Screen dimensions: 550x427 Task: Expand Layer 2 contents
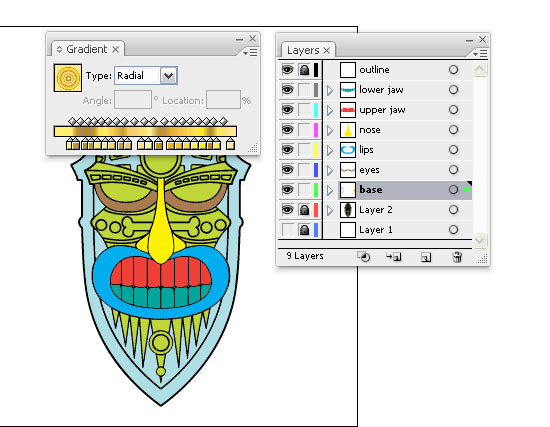(330, 210)
